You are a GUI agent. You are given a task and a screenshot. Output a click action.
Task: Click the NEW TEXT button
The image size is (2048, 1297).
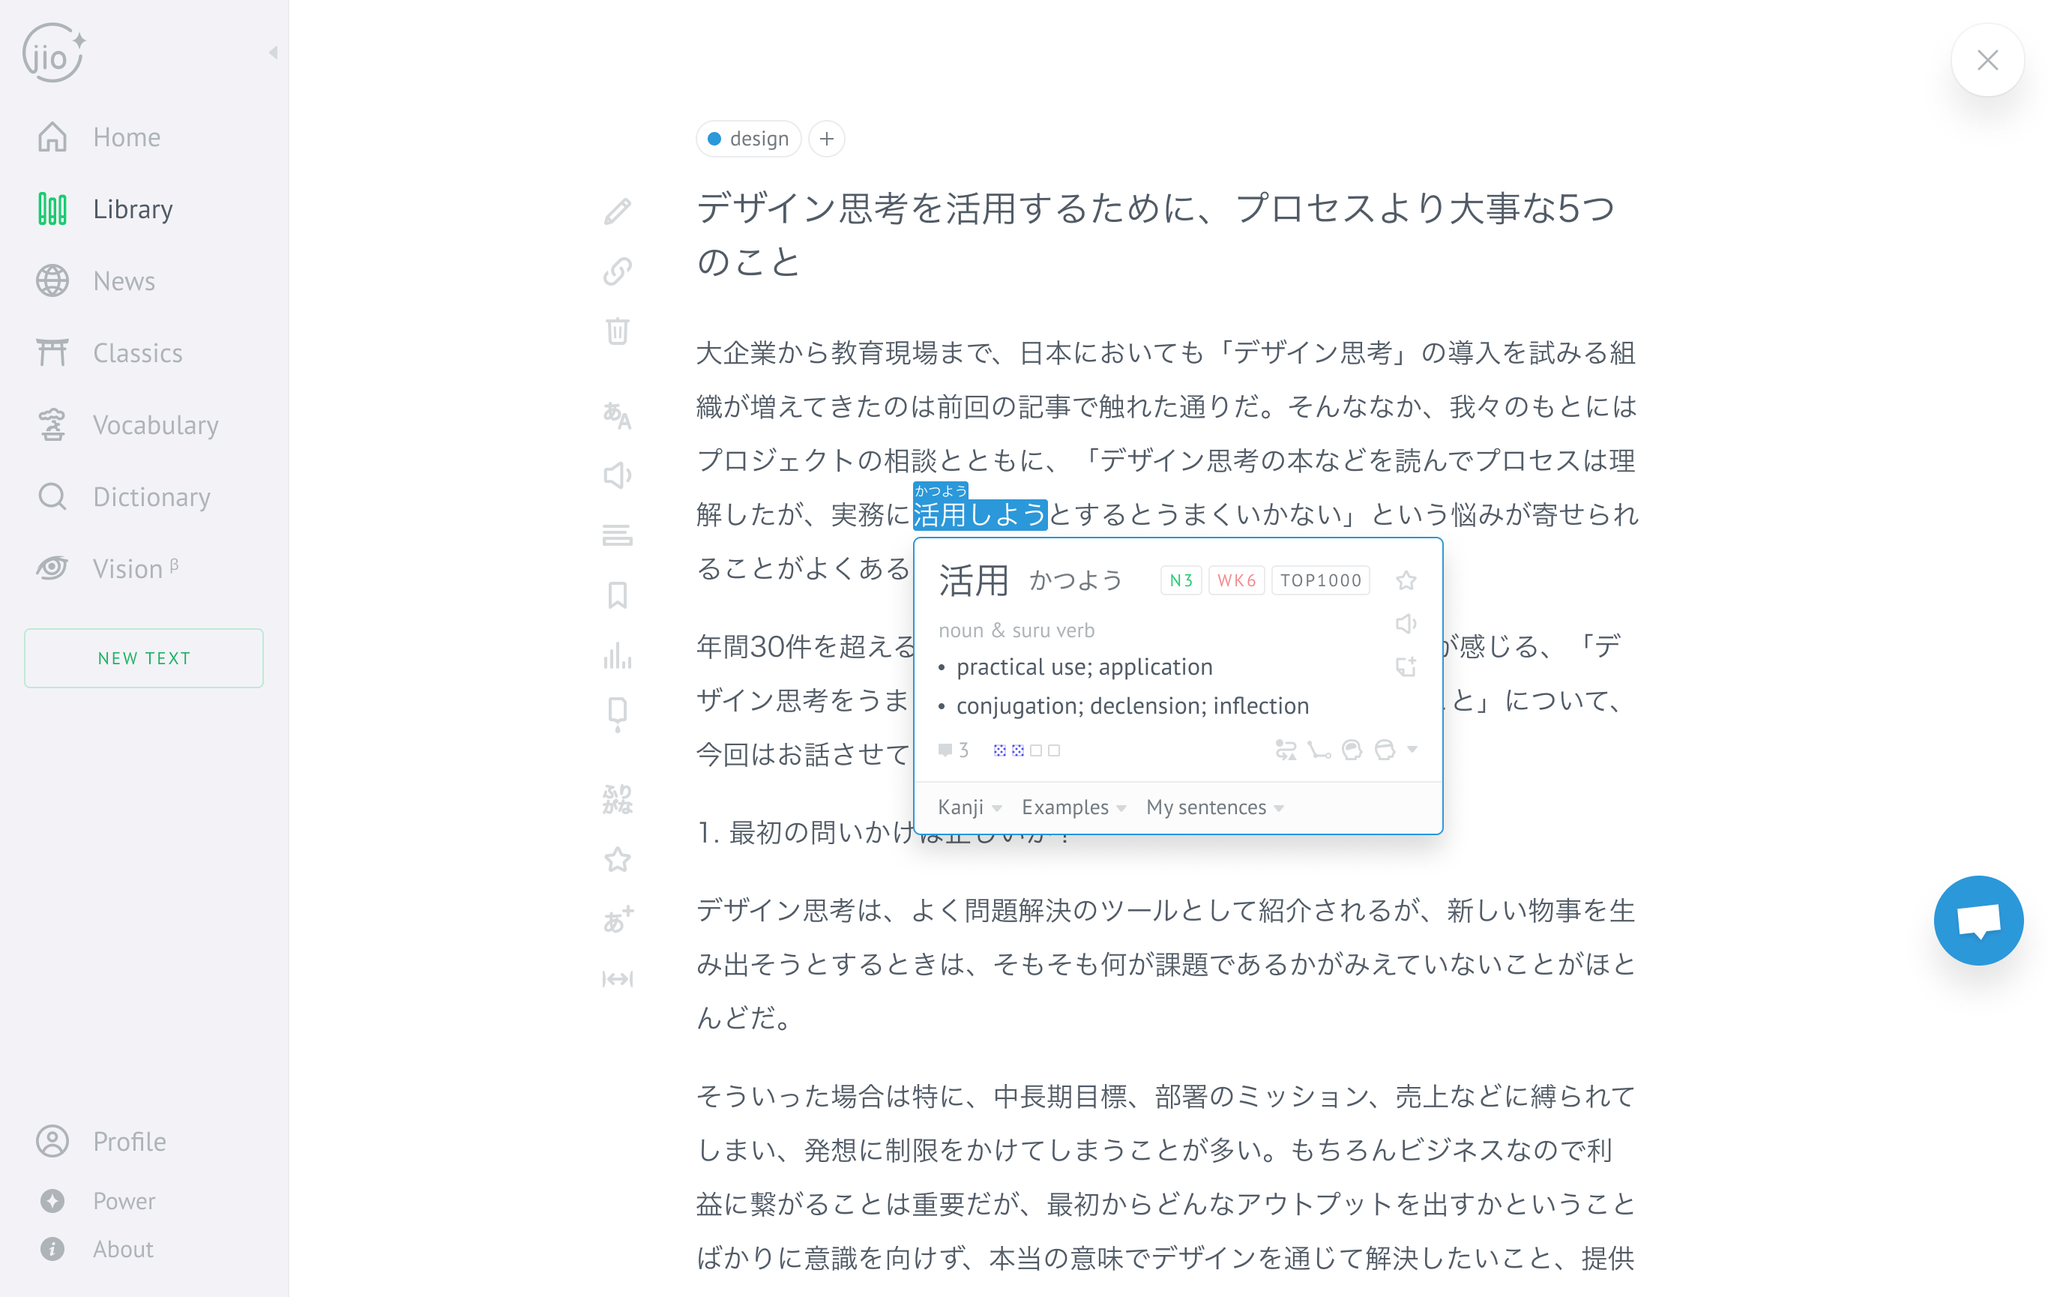click(x=143, y=657)
